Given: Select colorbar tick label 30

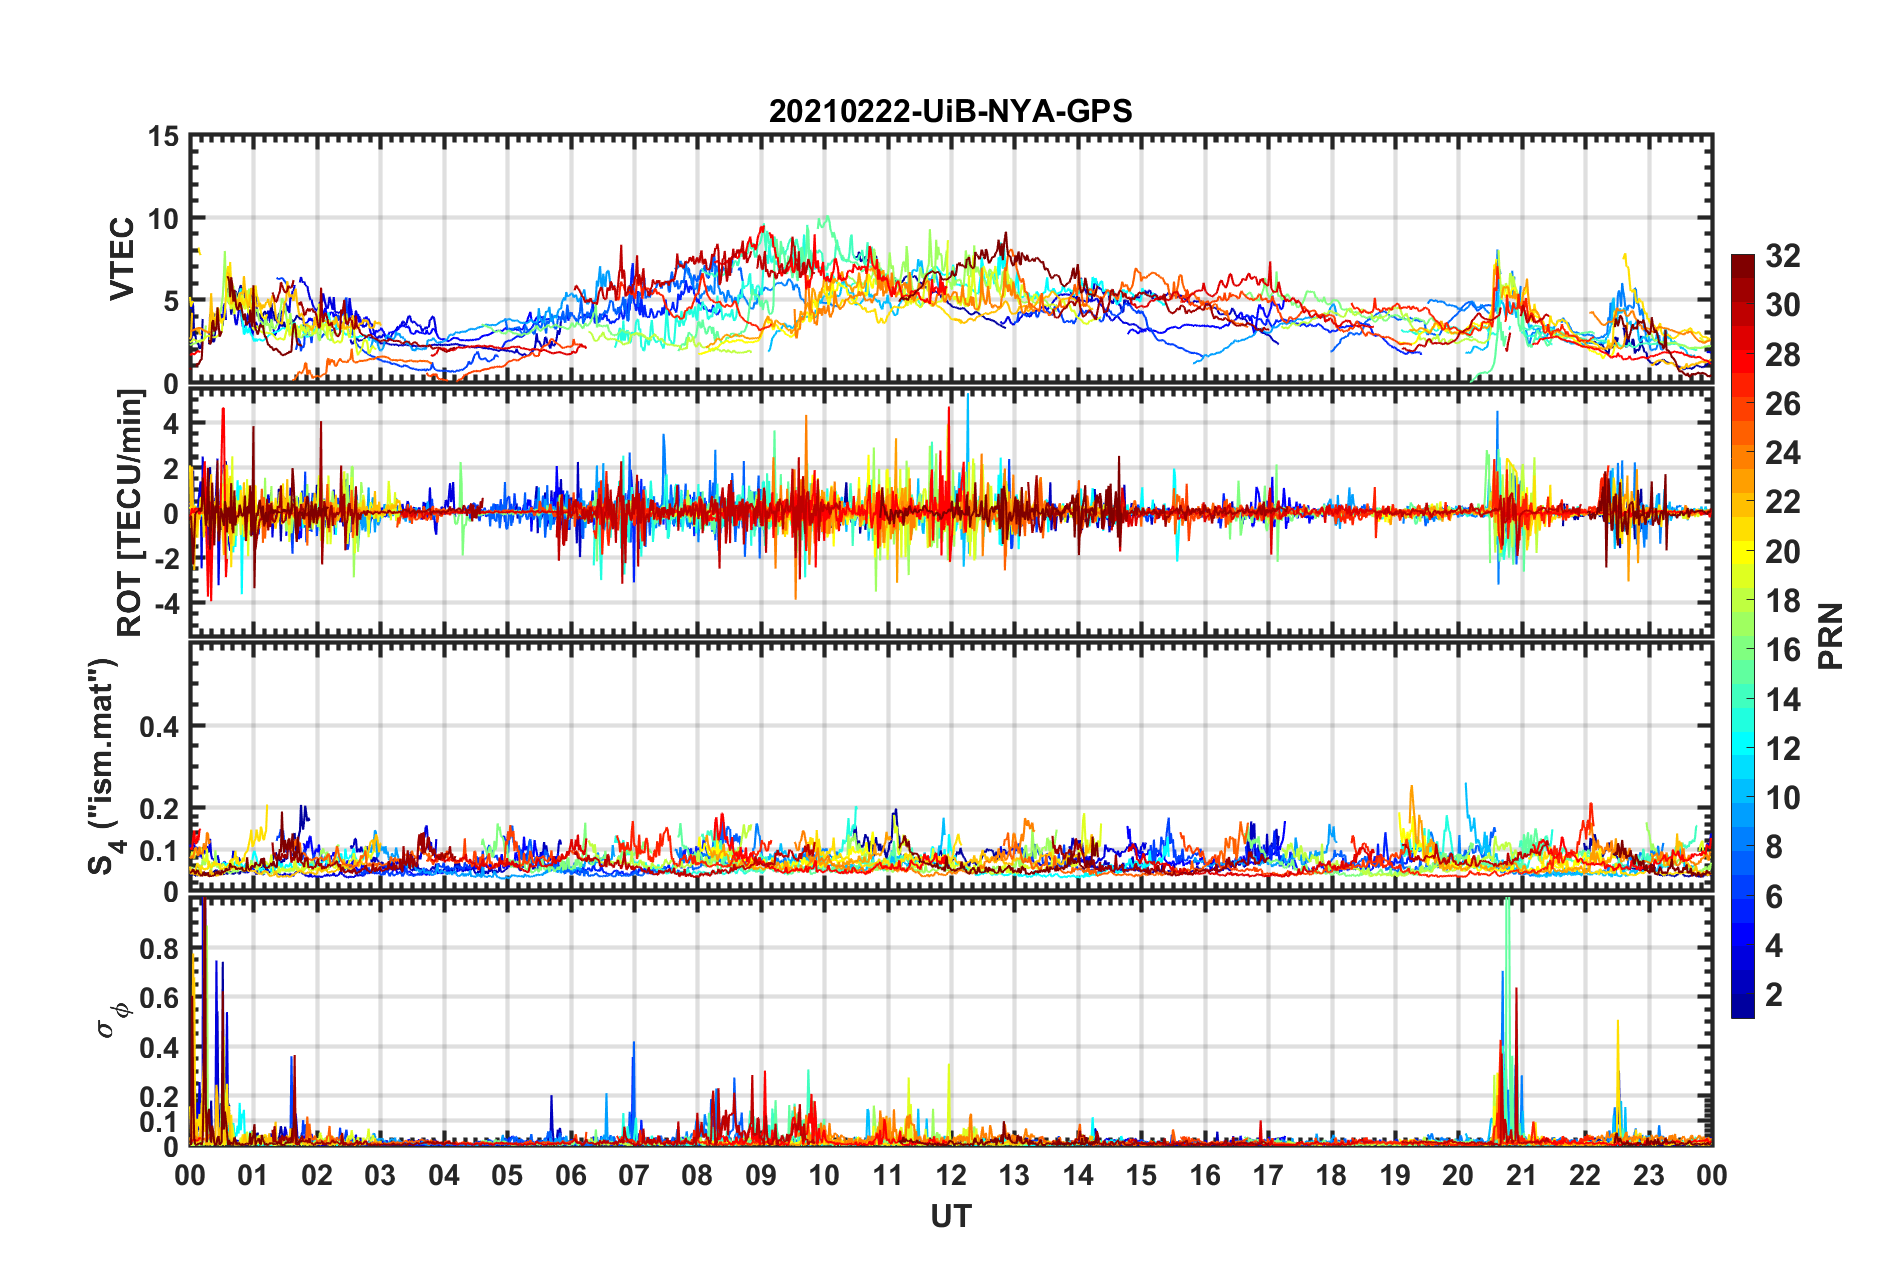Looking at the screenshot, I should coord(1783,305).
